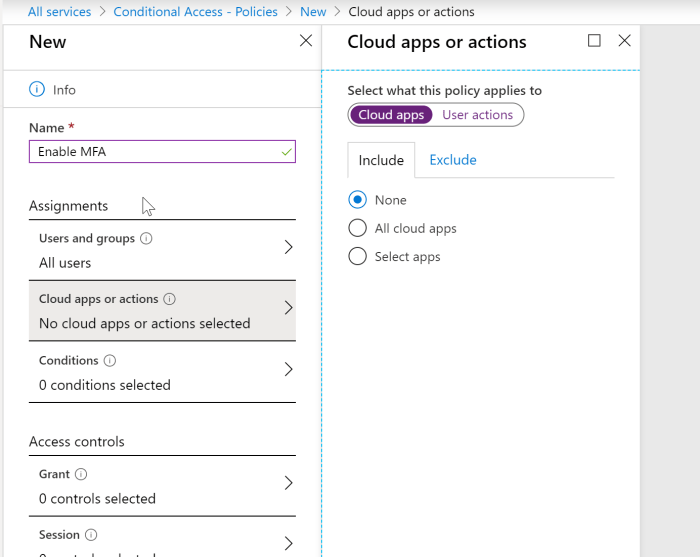Switch policy target to User actions

tap(477, 115)
